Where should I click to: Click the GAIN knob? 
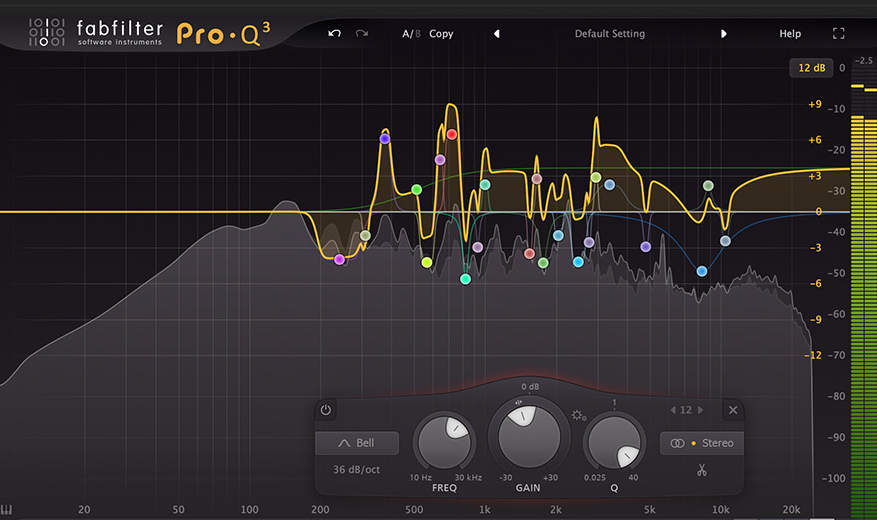point(529,436)
